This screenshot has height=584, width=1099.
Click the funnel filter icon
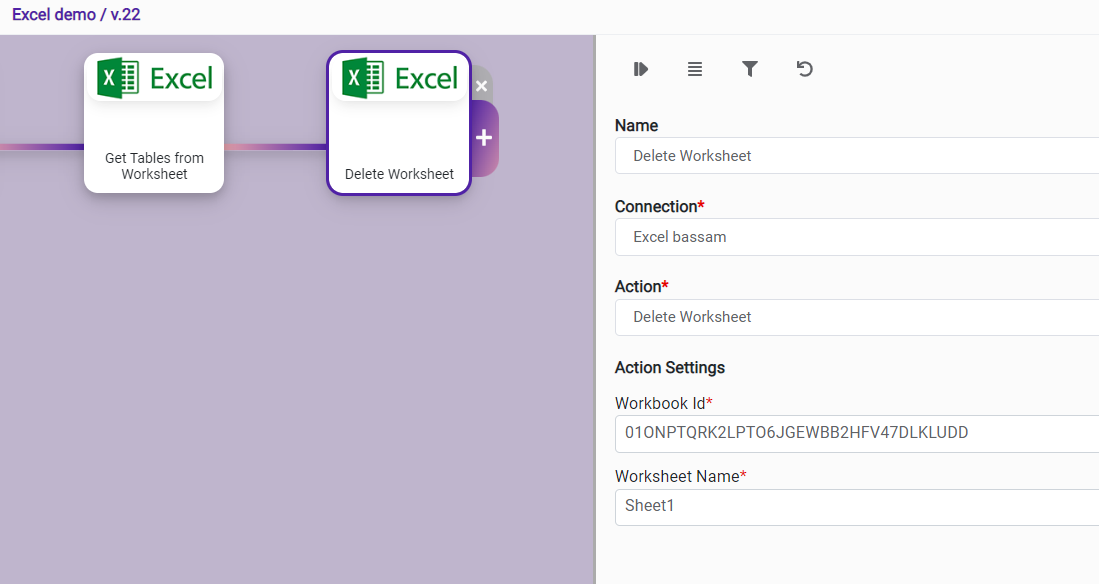[750, 69]
